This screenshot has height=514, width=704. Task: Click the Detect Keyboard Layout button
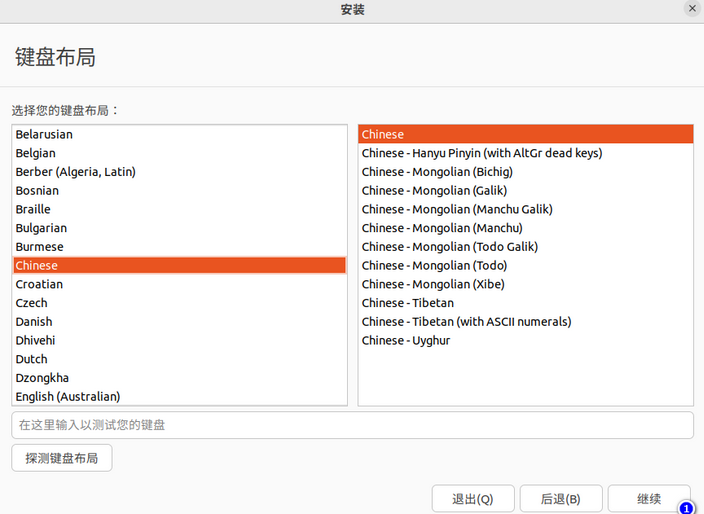pyautogui.click(x=62, y=458)
